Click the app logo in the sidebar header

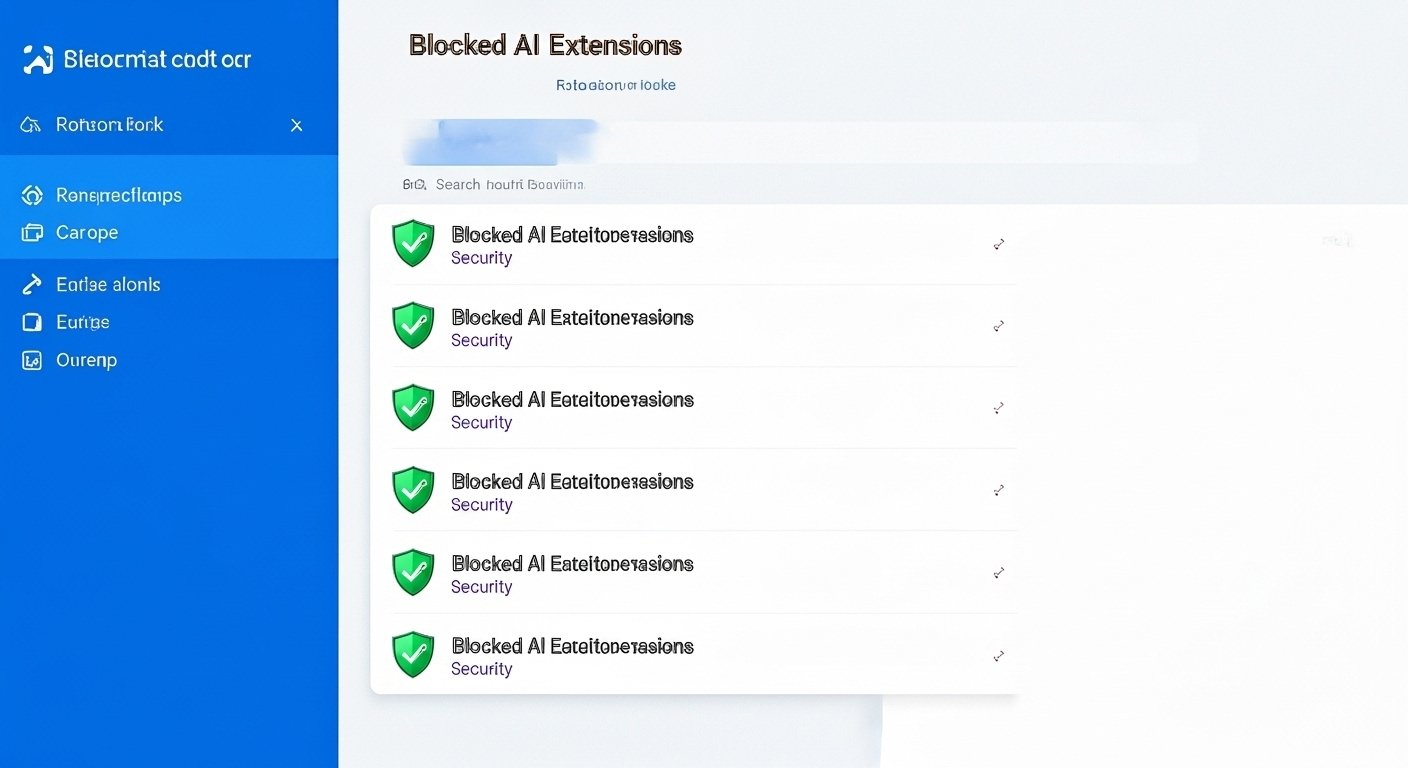(37, 60)
